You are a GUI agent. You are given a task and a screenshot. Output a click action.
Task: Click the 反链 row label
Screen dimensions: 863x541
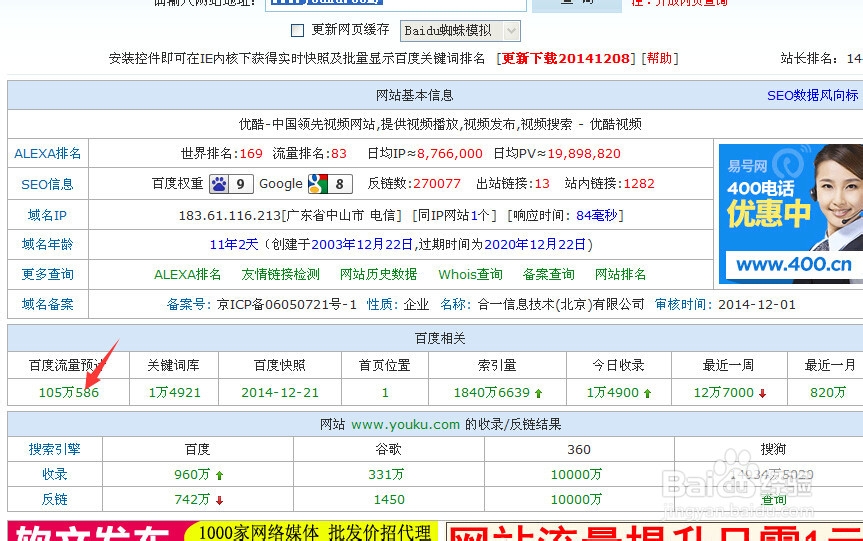(x=54, y=499)
